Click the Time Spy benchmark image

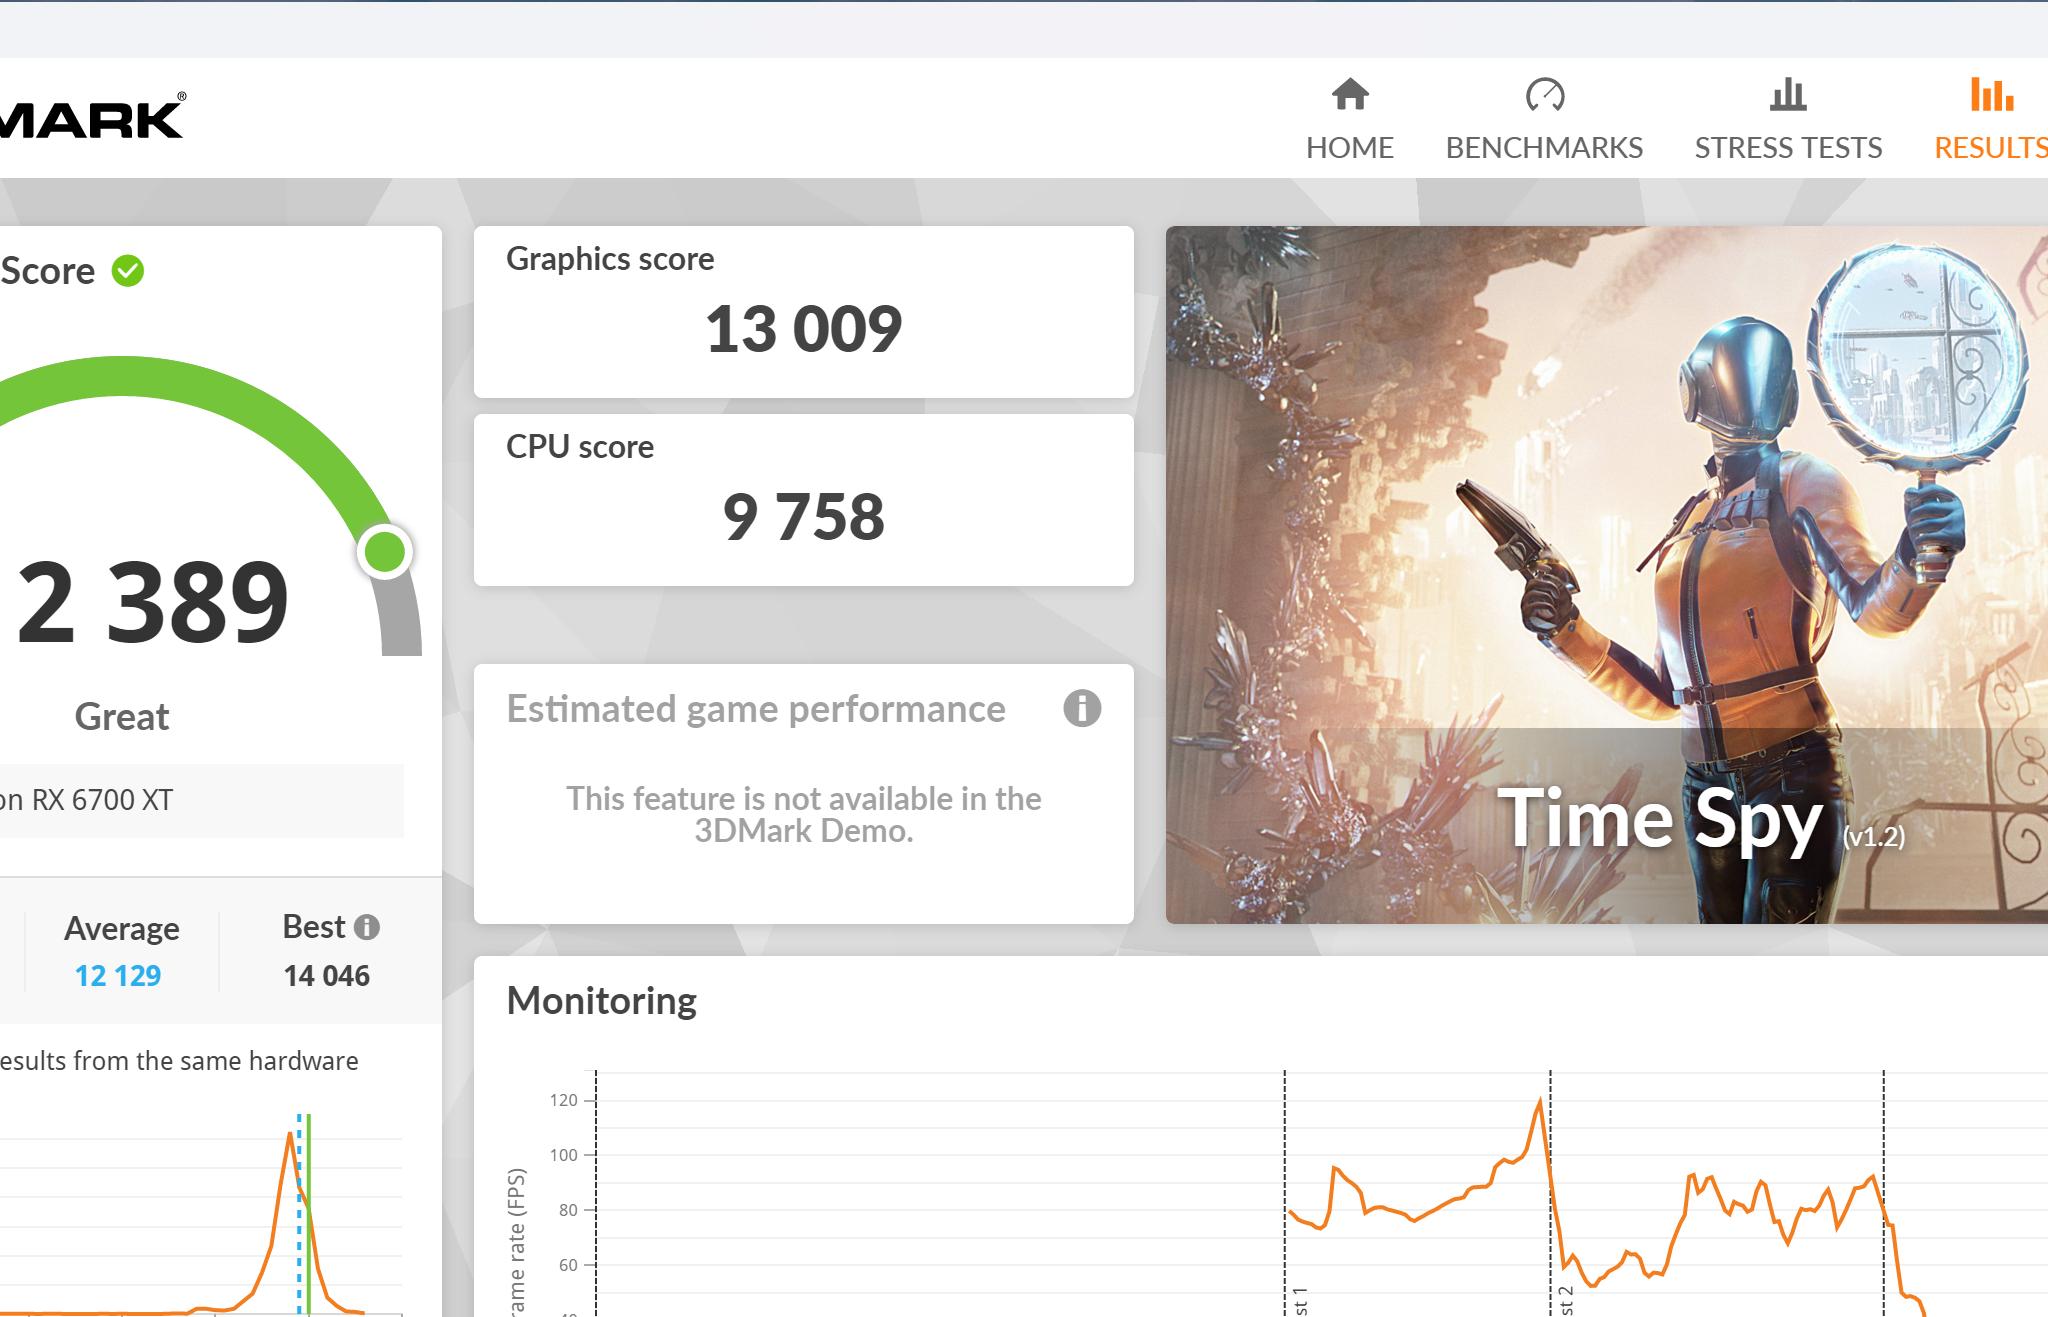(1606, 574)
